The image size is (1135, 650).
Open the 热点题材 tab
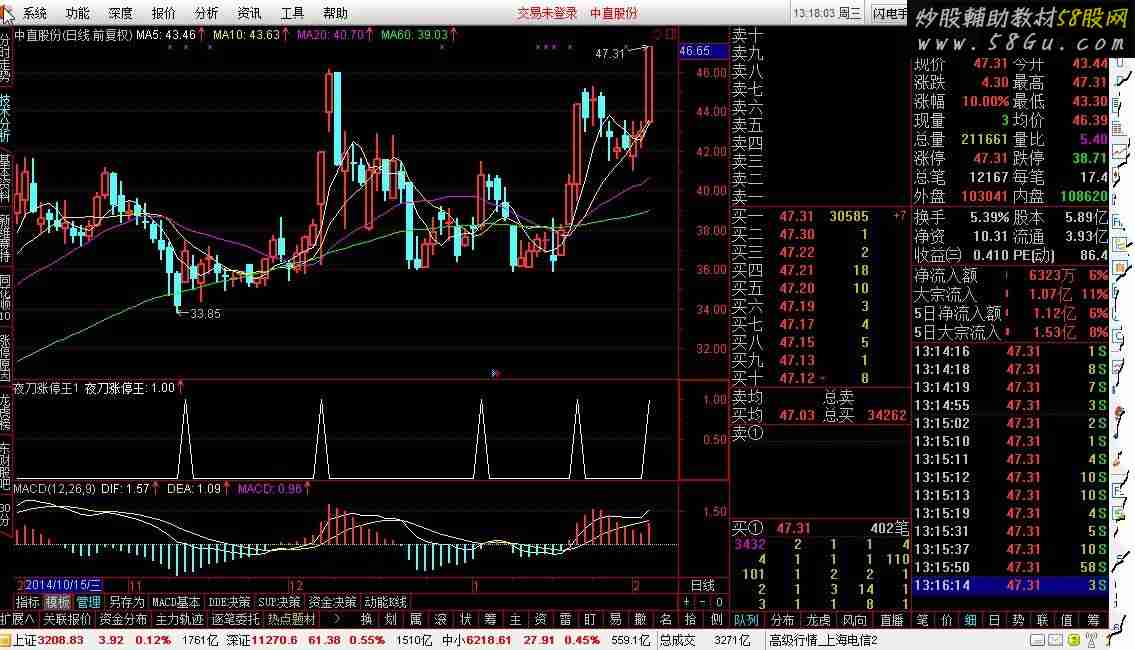pos(292,620)
